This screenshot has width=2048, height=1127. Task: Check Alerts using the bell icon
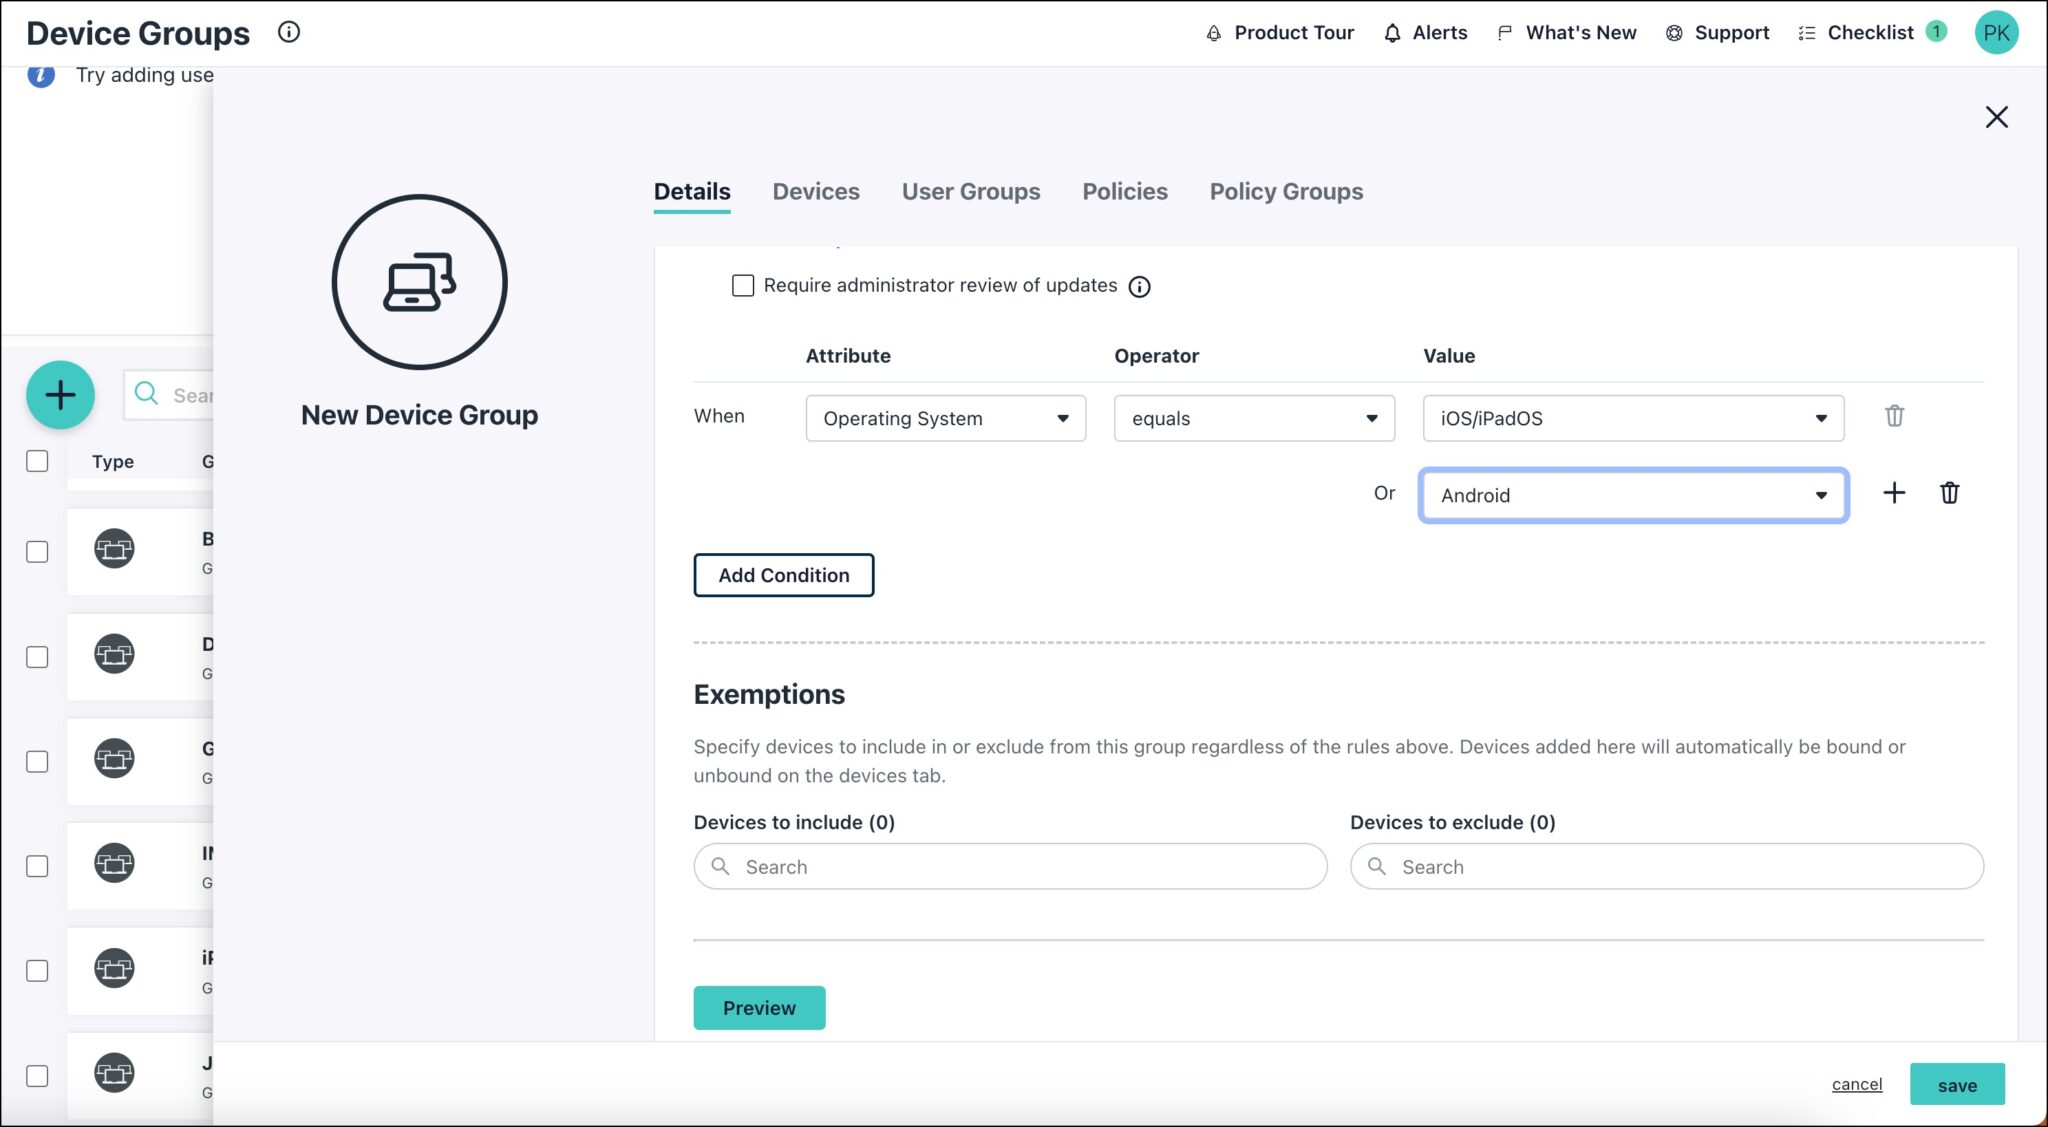[x=1424, y=32]
